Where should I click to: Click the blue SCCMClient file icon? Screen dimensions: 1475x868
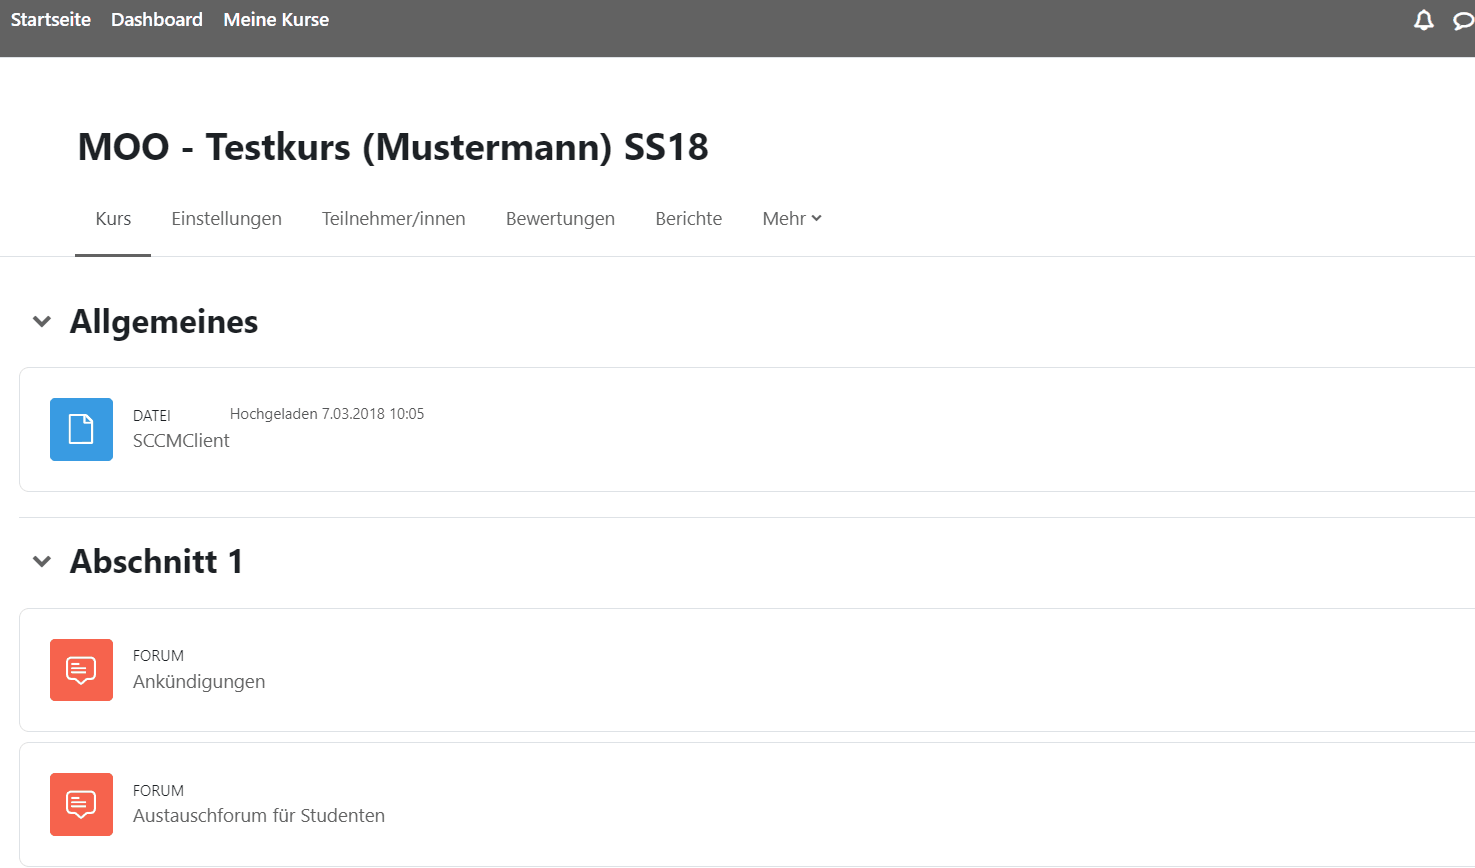81,429
